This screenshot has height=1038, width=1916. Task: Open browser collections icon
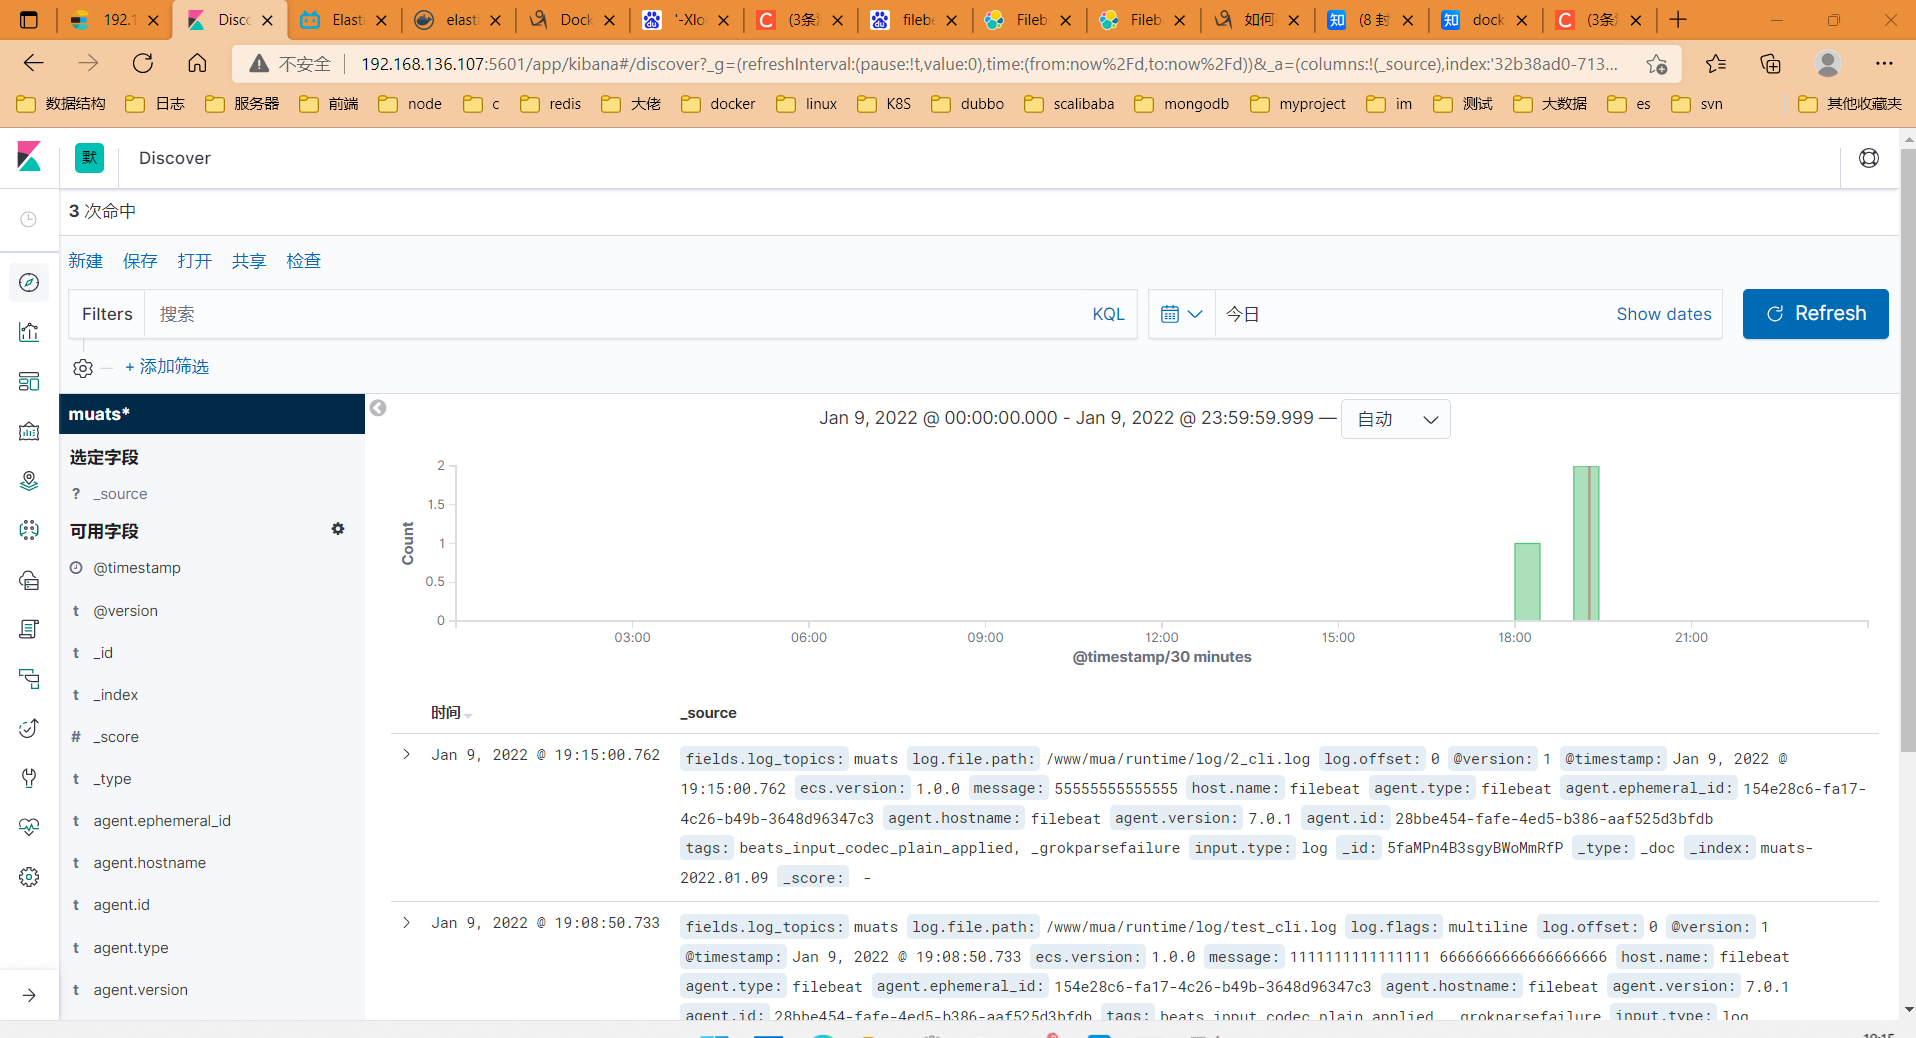point(1771,64)
